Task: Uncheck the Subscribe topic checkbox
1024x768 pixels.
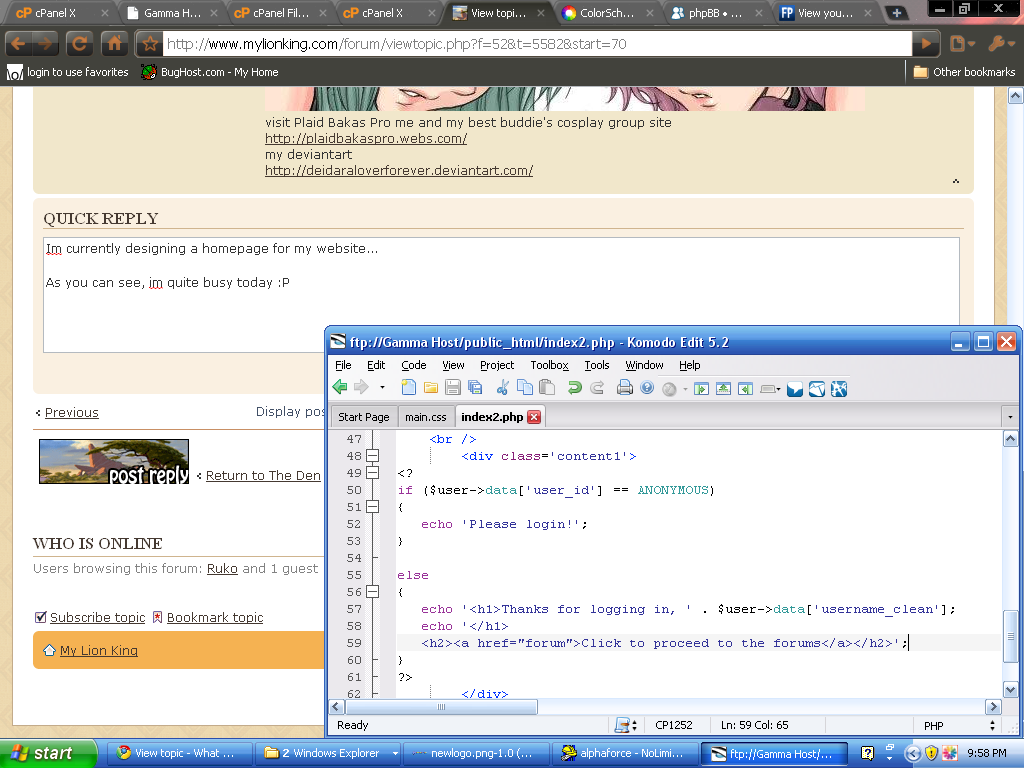Action: 41,617
